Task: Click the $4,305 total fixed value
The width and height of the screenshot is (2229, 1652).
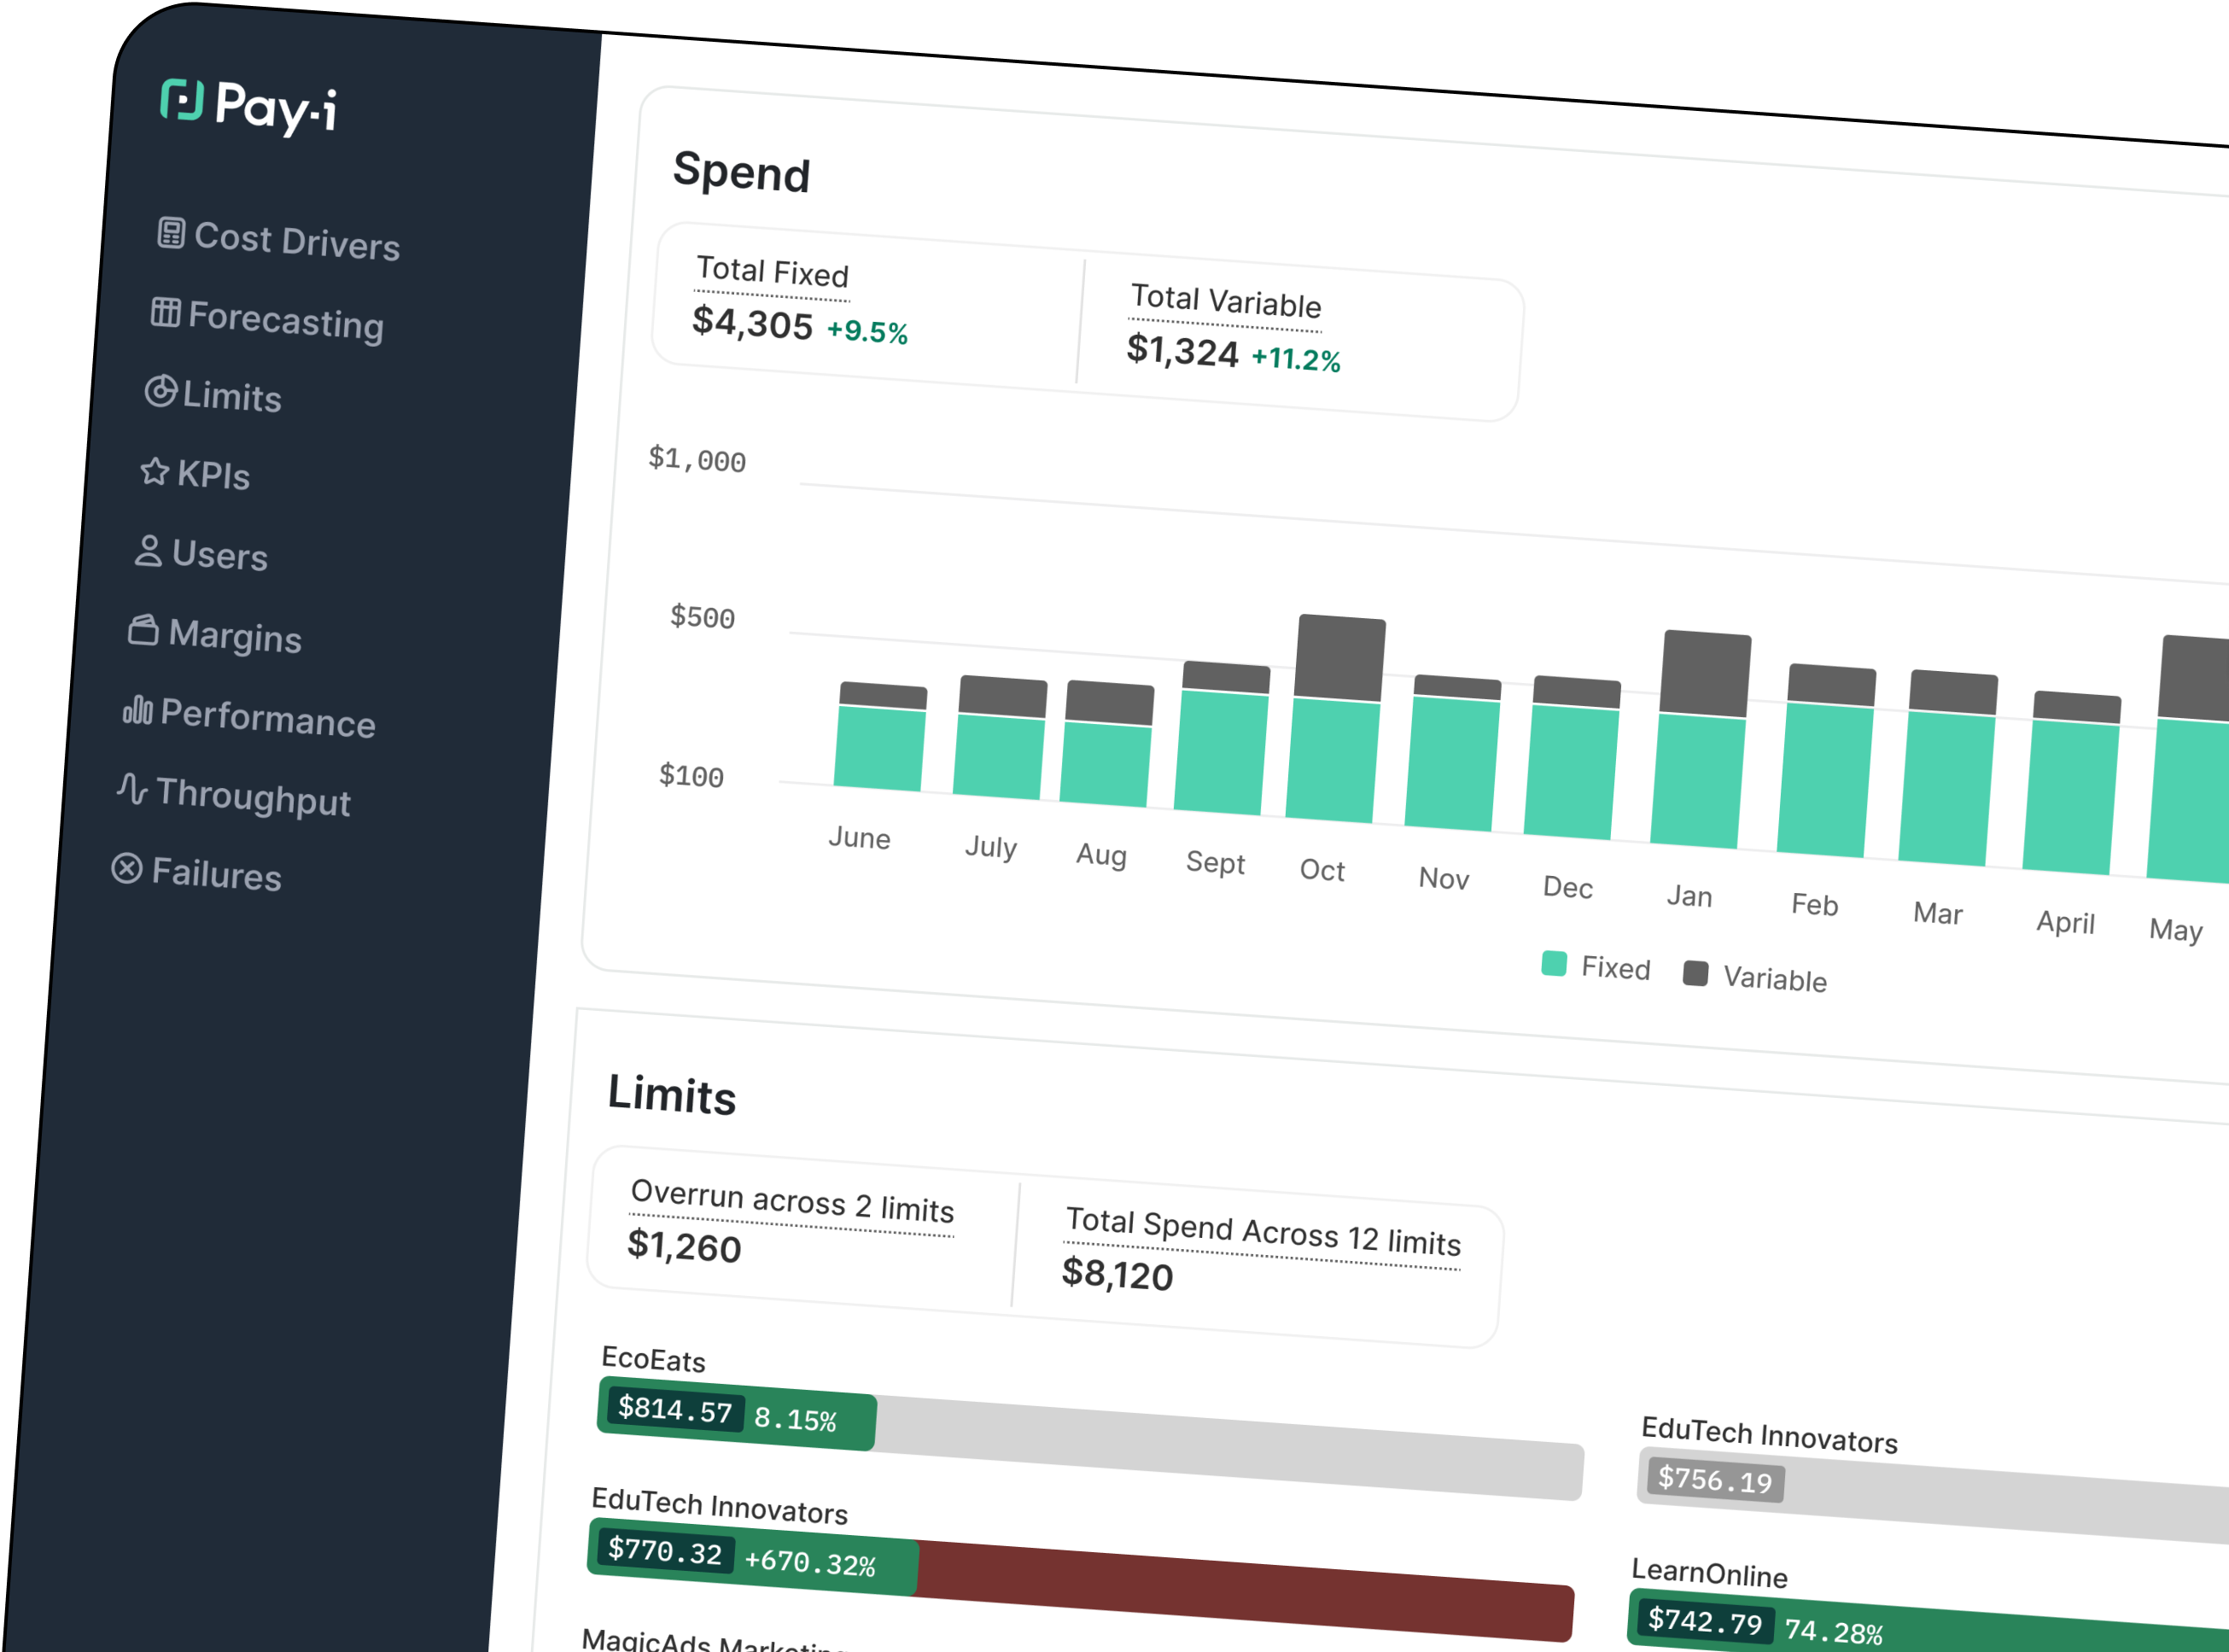Action: pyautogui.click(x=752, y=323)
